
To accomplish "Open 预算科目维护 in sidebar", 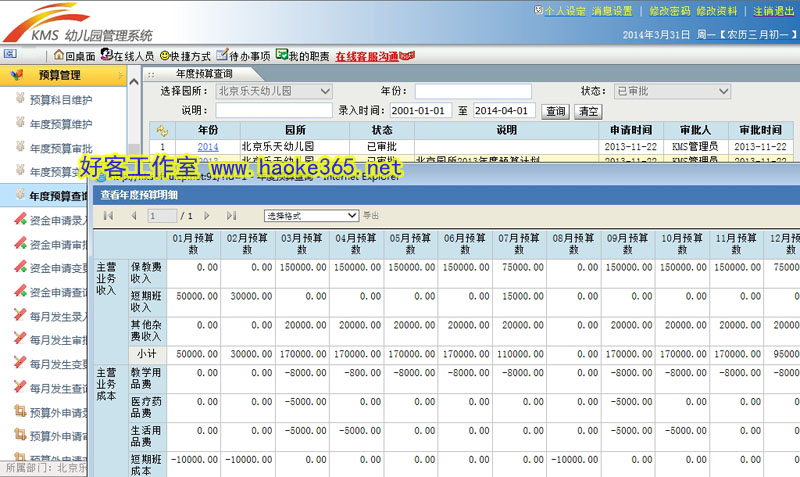I will click(61, 99).
